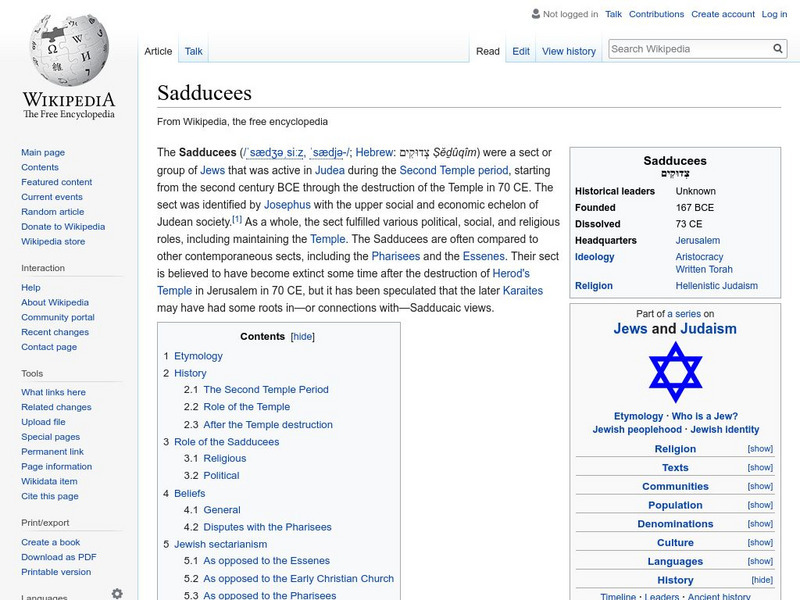Open the user Talk link at top
Image resolution: width=800 pixels, height=600 pixels.
(613, 14)
